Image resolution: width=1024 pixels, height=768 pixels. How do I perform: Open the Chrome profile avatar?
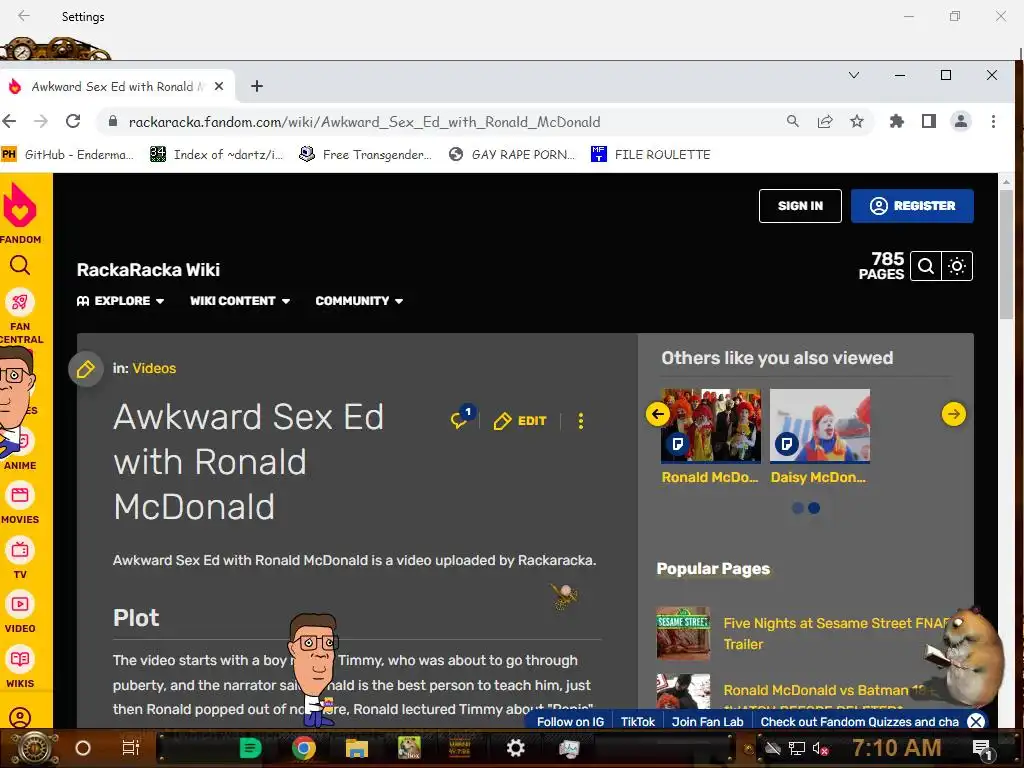pos(961,121)
